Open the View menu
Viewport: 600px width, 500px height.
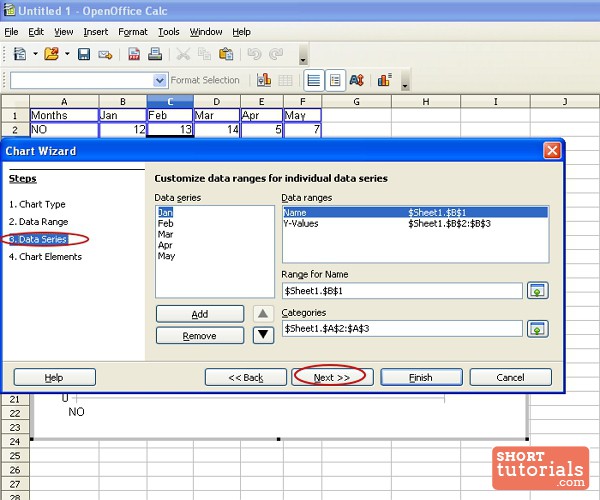coord(64,32)
